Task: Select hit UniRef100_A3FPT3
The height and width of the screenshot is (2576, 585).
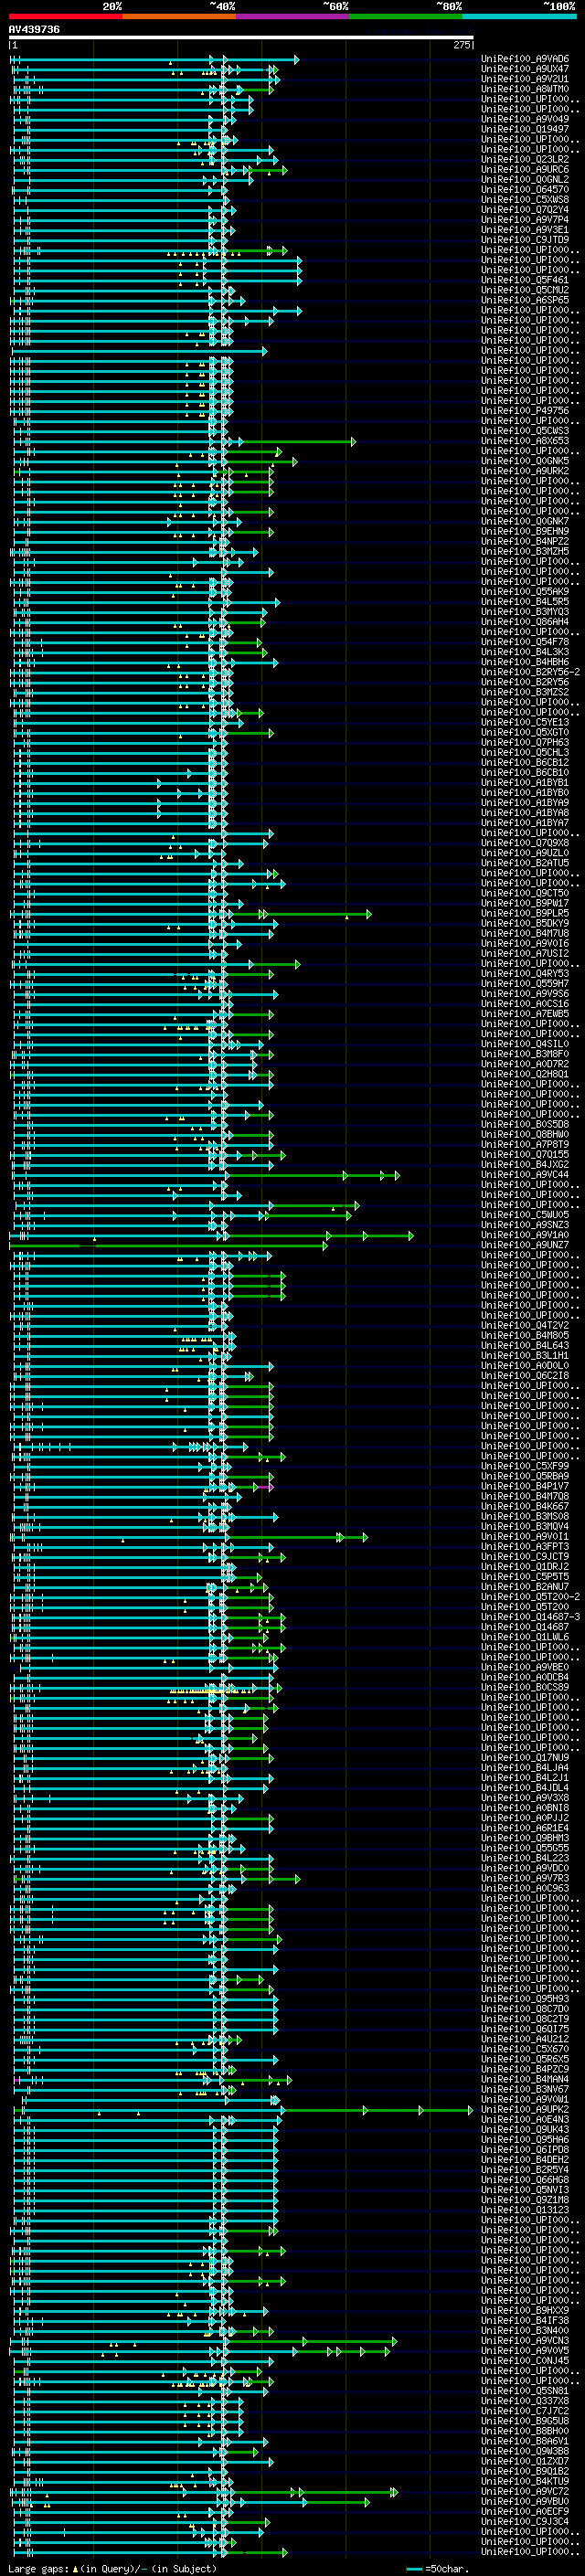Action: [525, 1546]
